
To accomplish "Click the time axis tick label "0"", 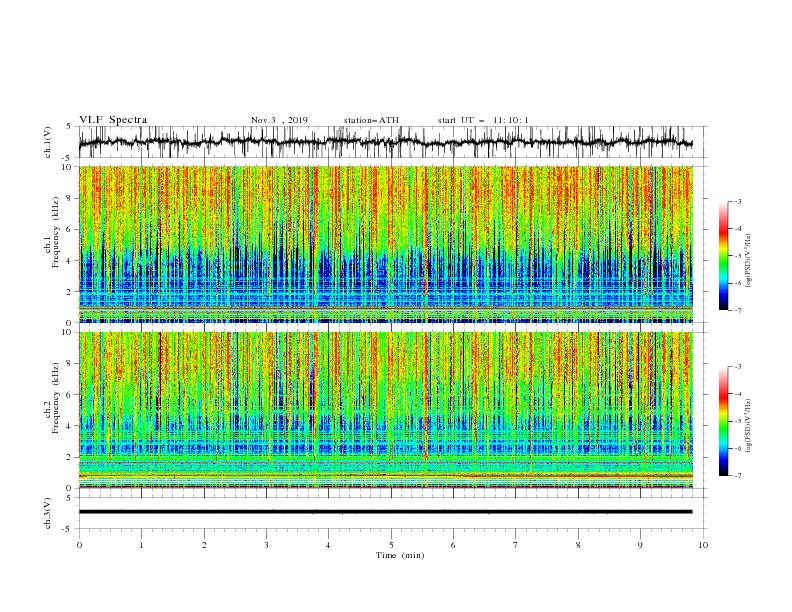I will 79,545.
